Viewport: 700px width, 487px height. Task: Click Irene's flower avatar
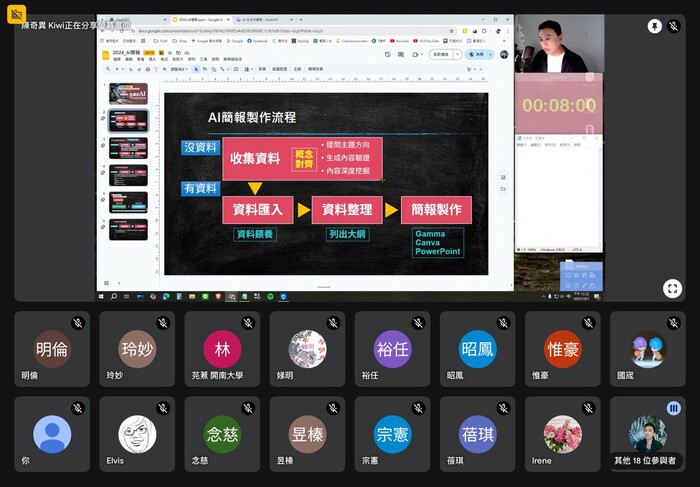(x=562, y=434)
